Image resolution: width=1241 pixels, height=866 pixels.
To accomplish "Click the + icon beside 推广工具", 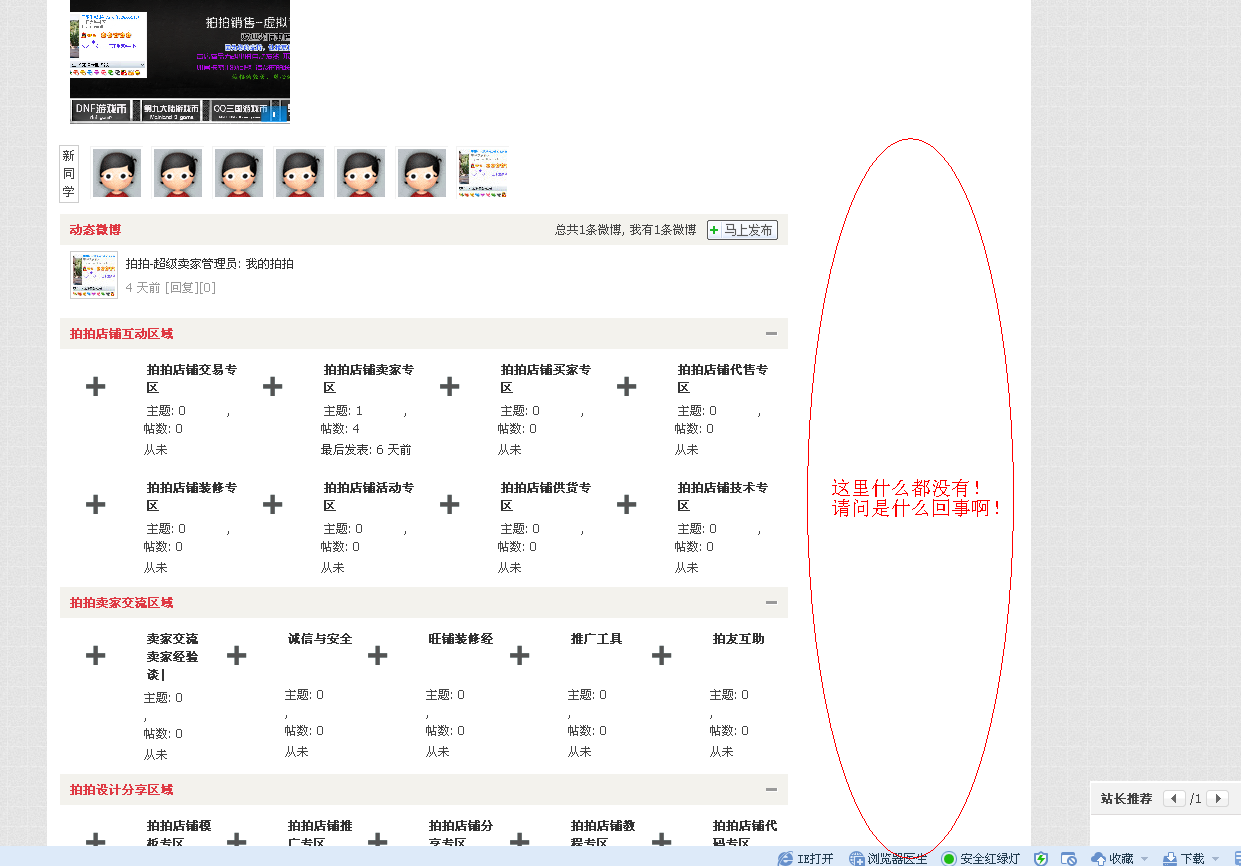I will [519, 655].
